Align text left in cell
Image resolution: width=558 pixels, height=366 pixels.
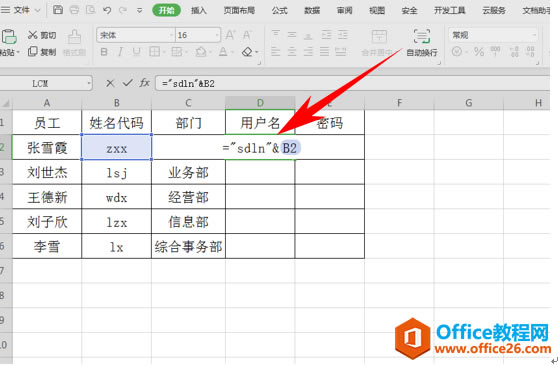coord(275,52)
